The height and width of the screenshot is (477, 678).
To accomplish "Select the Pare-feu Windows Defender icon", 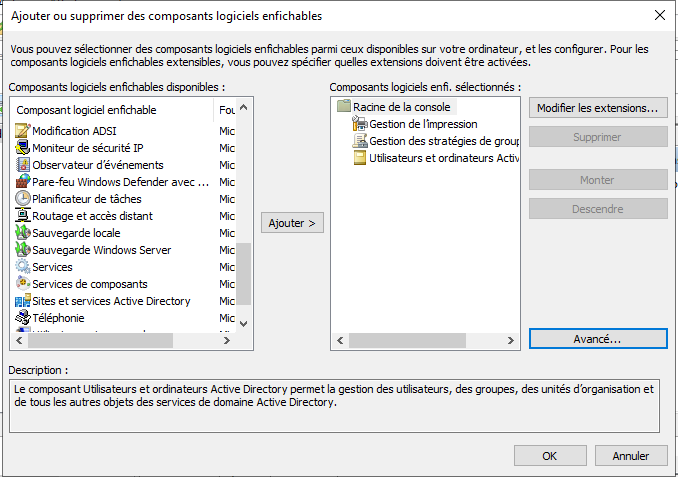I will click(x=23, y=182).
